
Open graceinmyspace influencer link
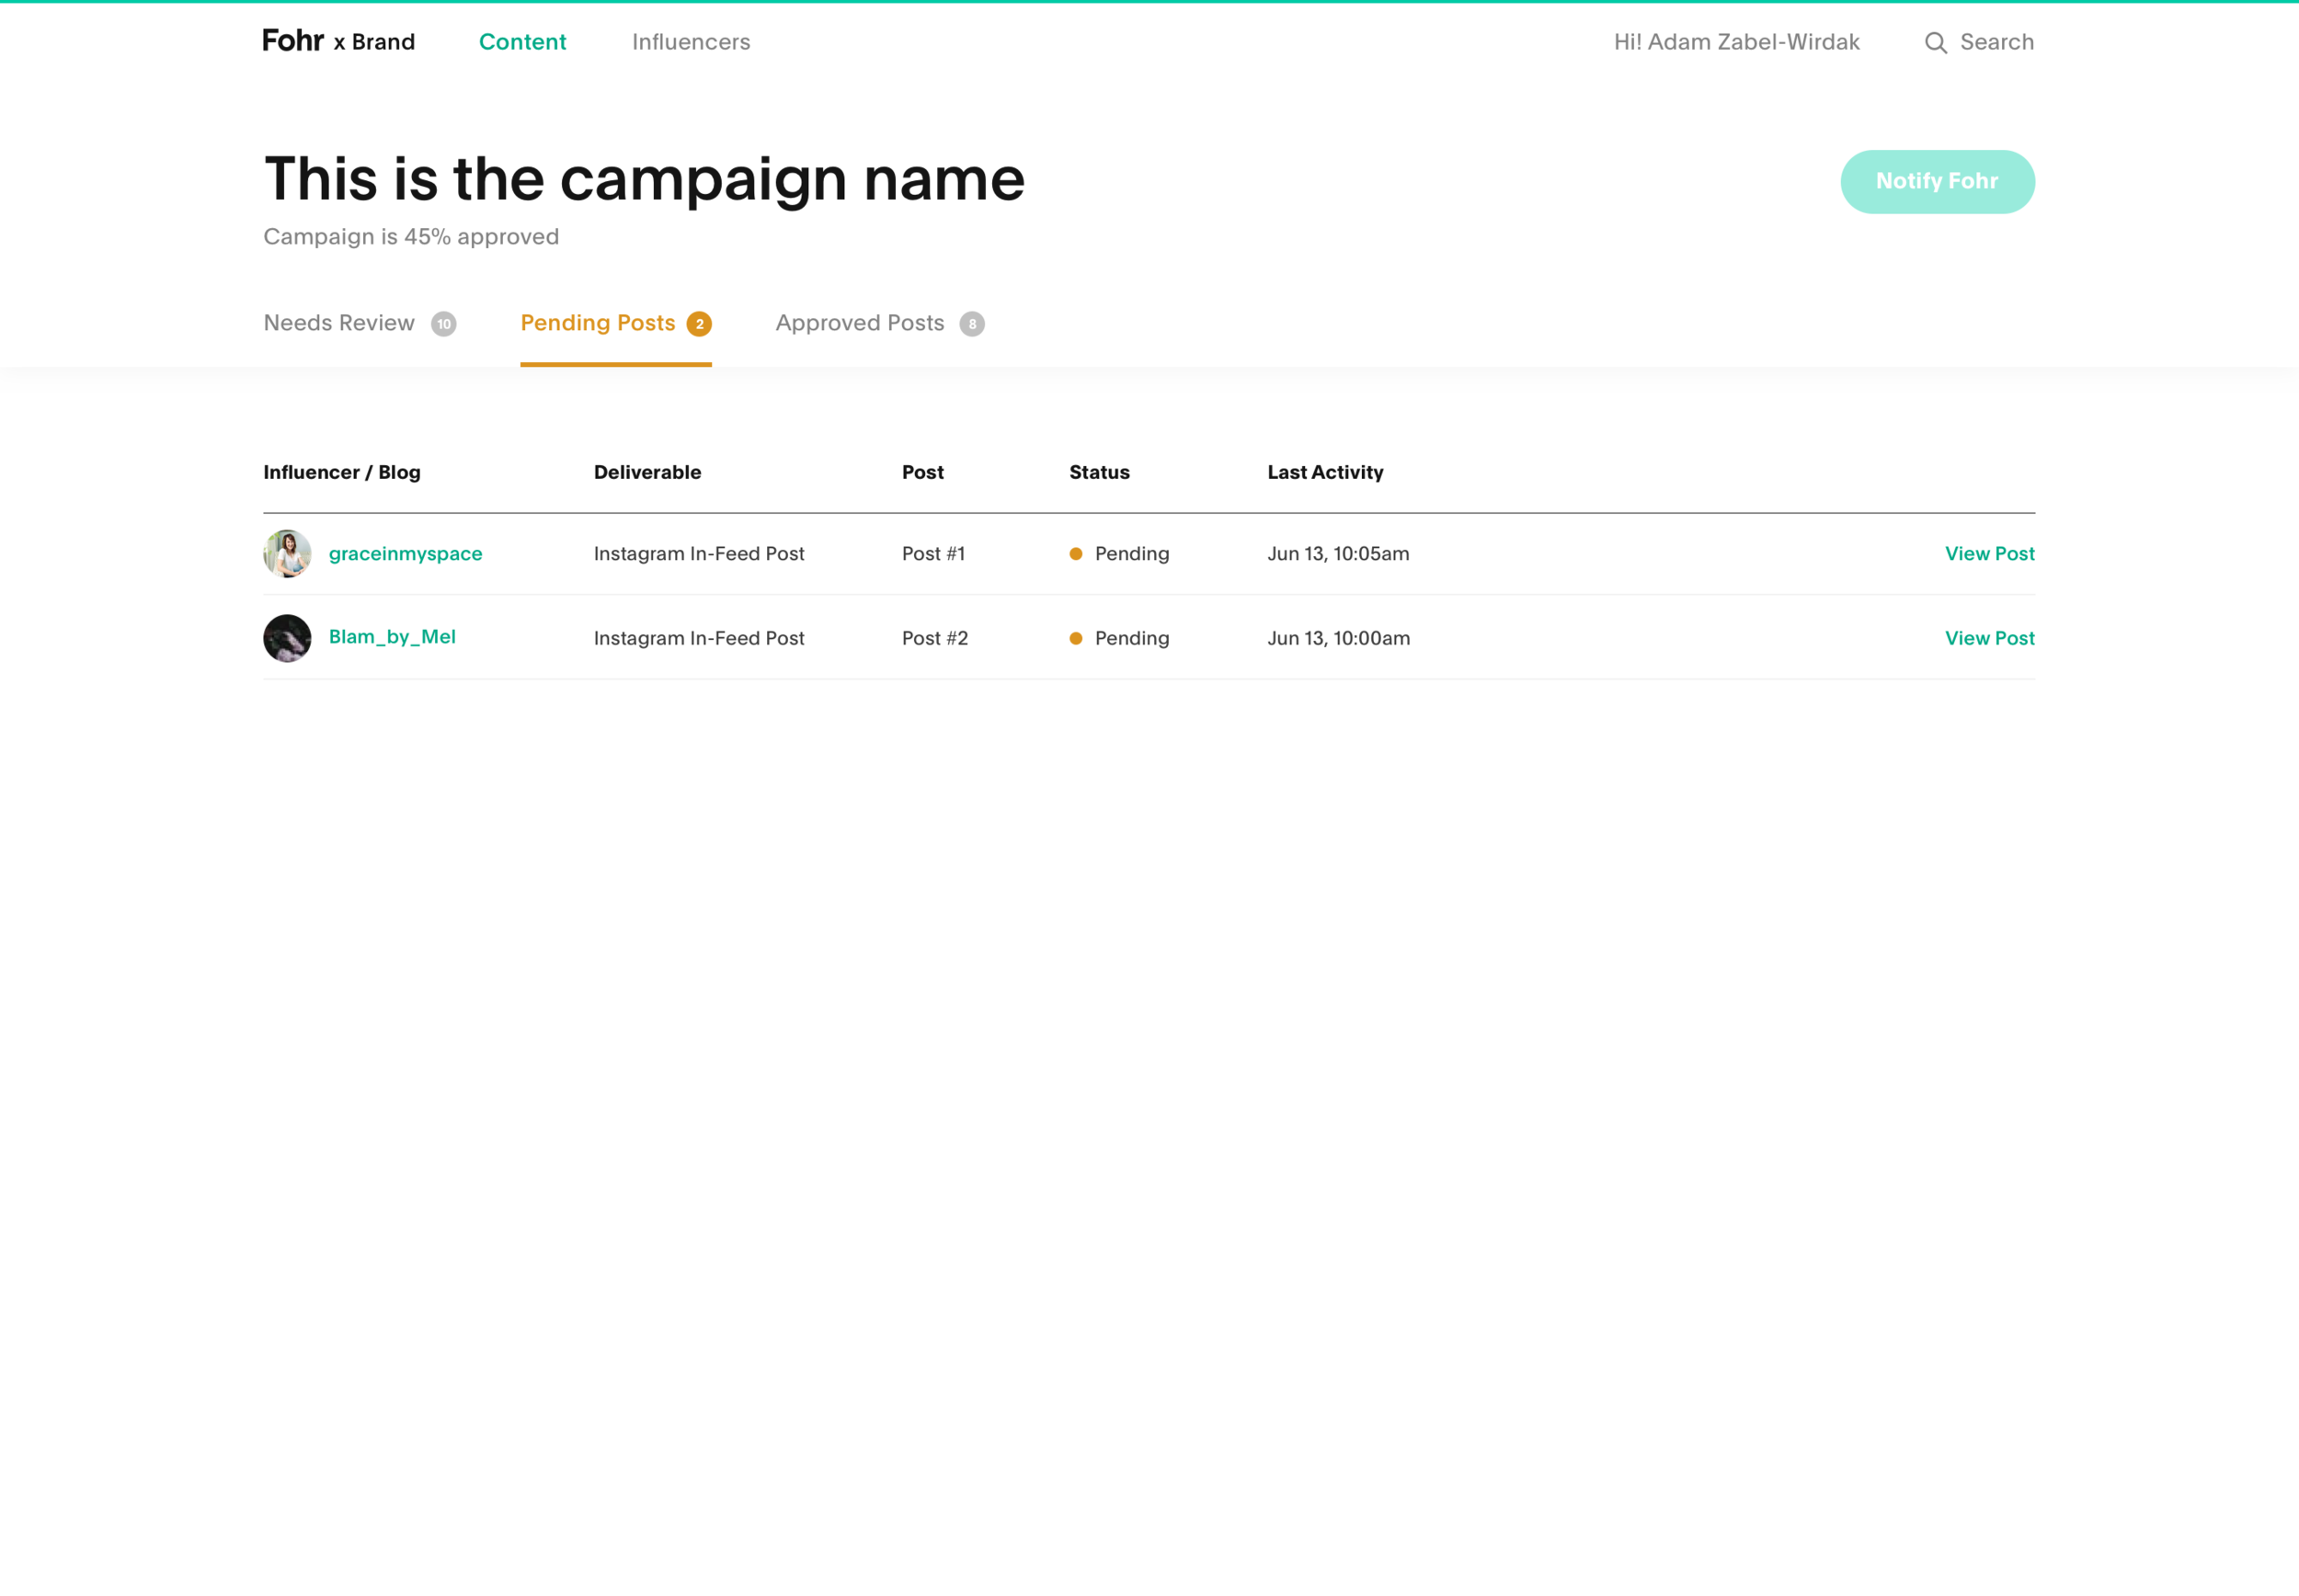pos(405,553)
